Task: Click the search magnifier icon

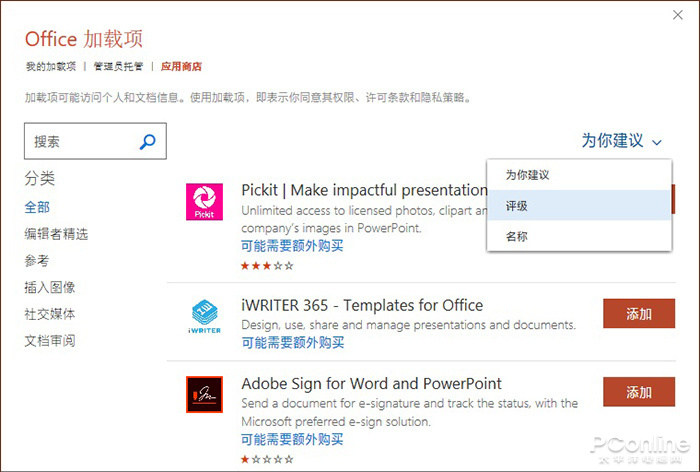Action: pyautogui.click(x=148, y=142)
